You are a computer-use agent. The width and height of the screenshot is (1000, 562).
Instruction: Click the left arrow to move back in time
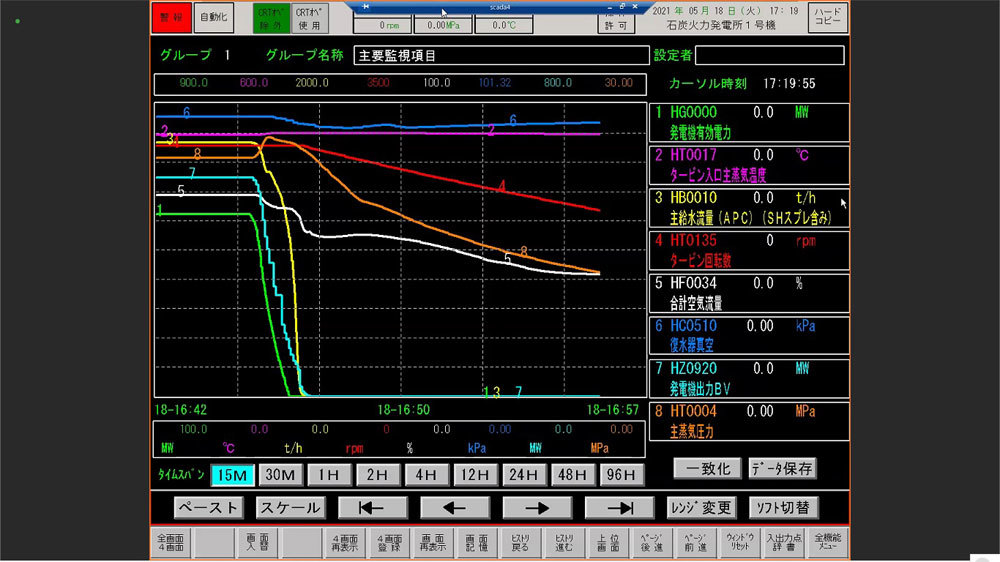click(x=454, y=507)
